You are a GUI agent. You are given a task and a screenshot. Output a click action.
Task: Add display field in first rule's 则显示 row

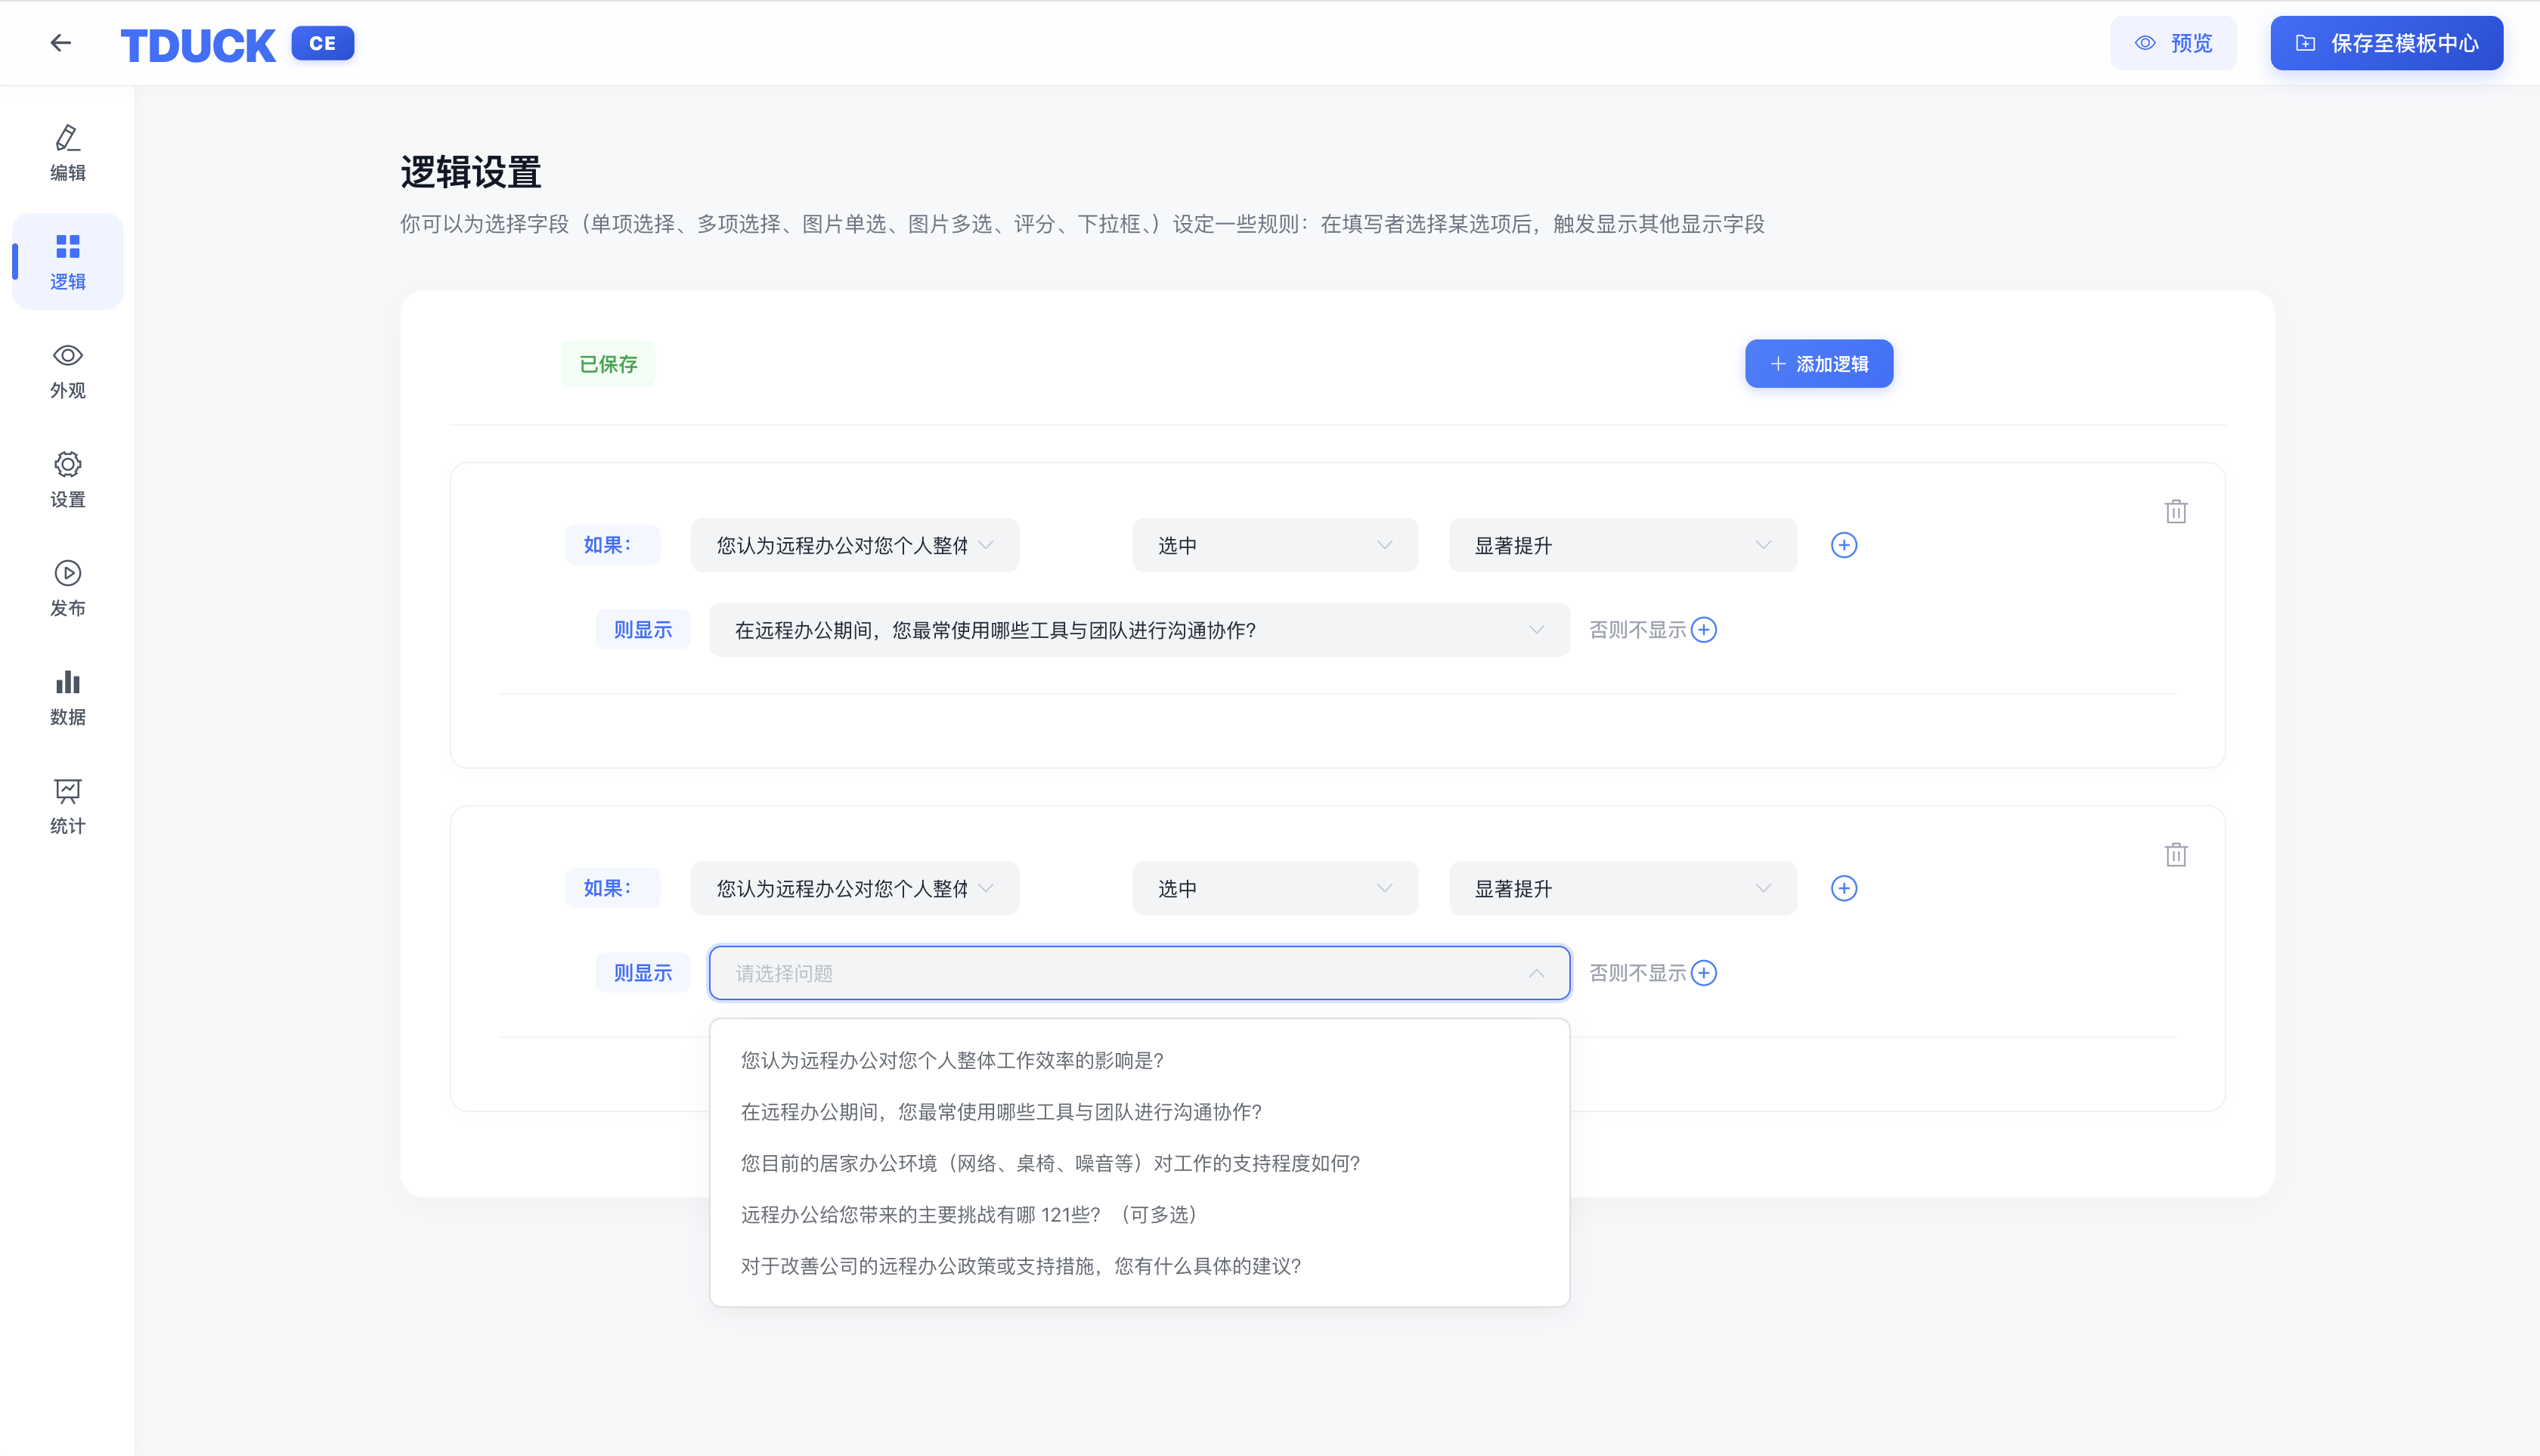tap(1704, 630)
